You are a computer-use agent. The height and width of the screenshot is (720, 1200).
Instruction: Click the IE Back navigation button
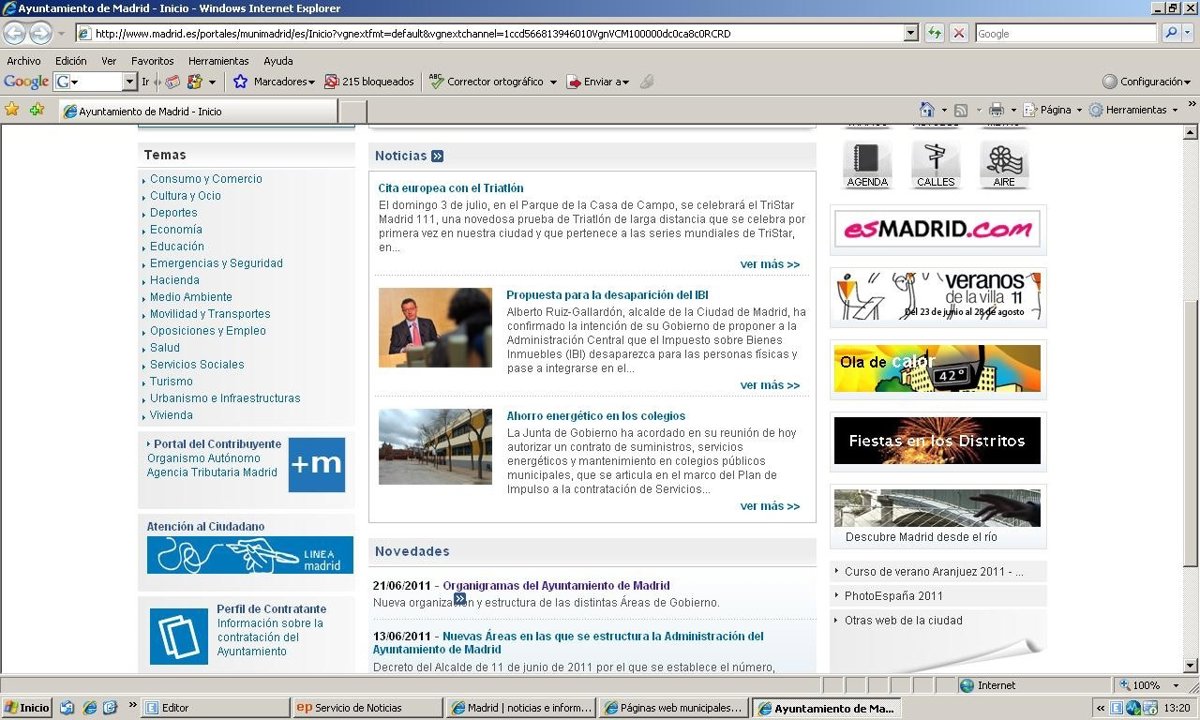(x=14, y=33)
